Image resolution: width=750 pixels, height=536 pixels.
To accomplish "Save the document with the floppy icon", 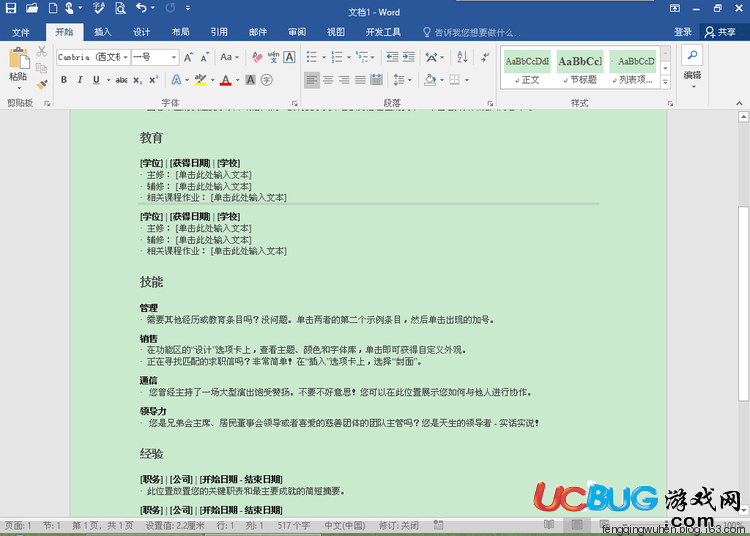I will coord(11,8).
